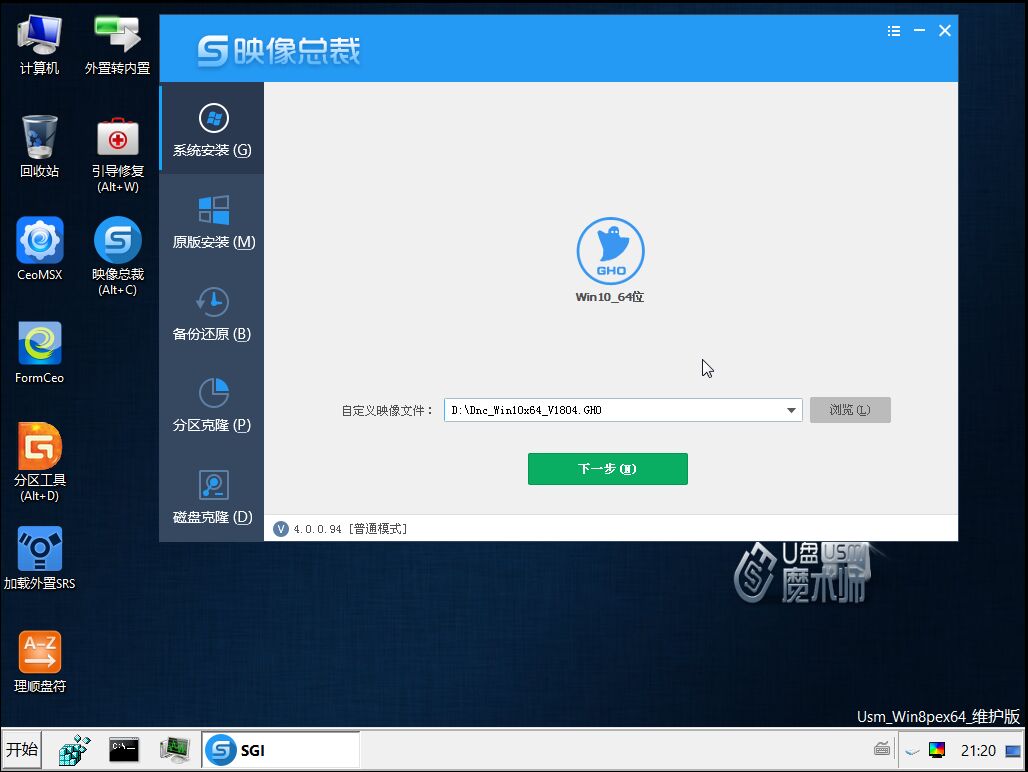Screen dimensions: 1028x772
Task: Launch CeoMSX desktop icon
Action: point(39,249)
